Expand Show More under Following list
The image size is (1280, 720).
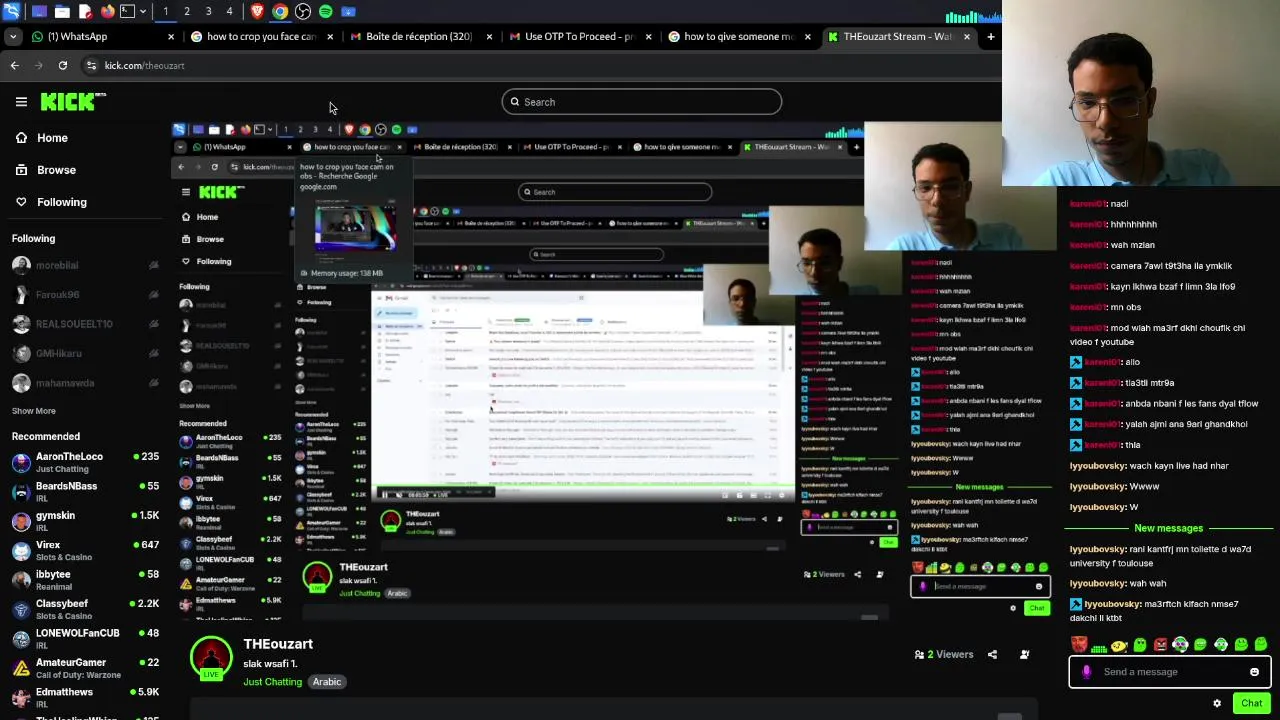pos(33,411)
